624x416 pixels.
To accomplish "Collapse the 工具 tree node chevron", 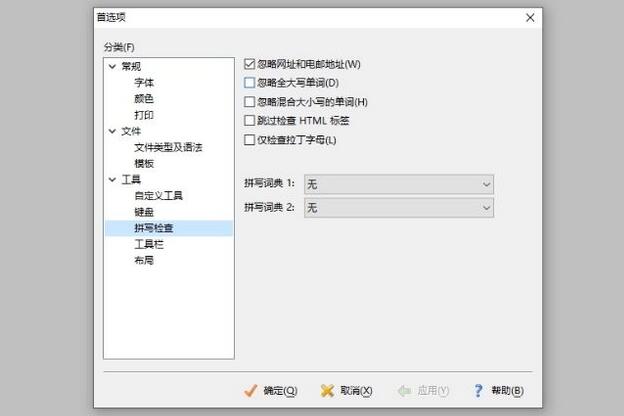I will (112, 180).
